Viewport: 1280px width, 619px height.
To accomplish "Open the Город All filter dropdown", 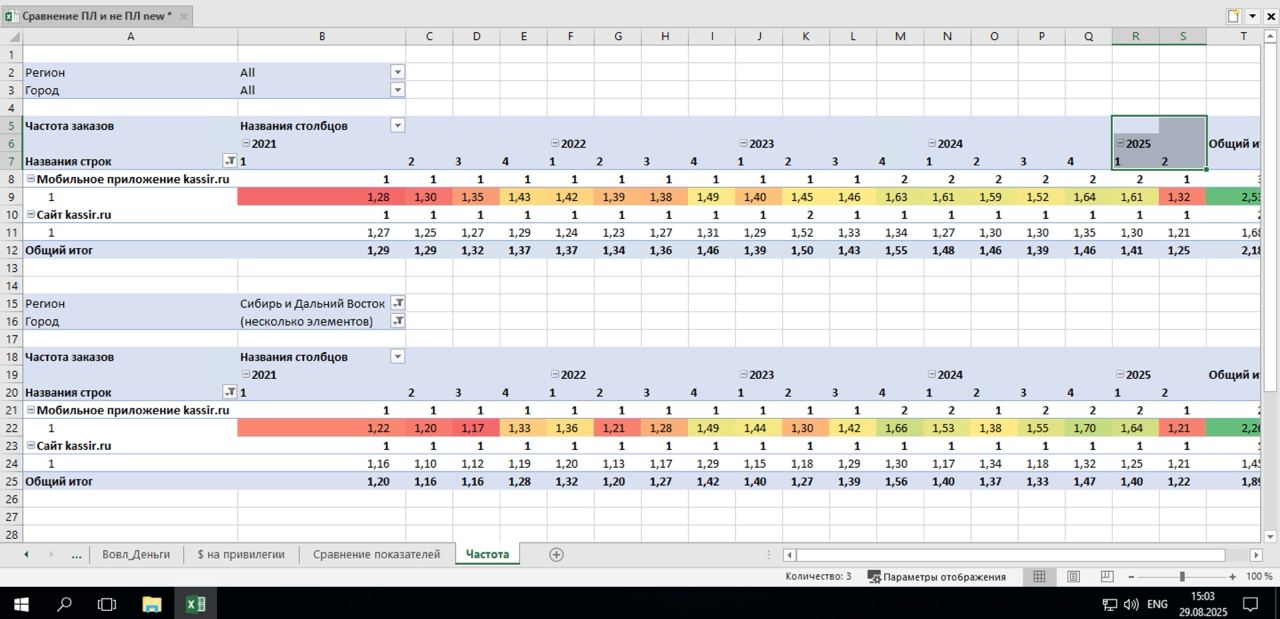I will pos(397,90).
